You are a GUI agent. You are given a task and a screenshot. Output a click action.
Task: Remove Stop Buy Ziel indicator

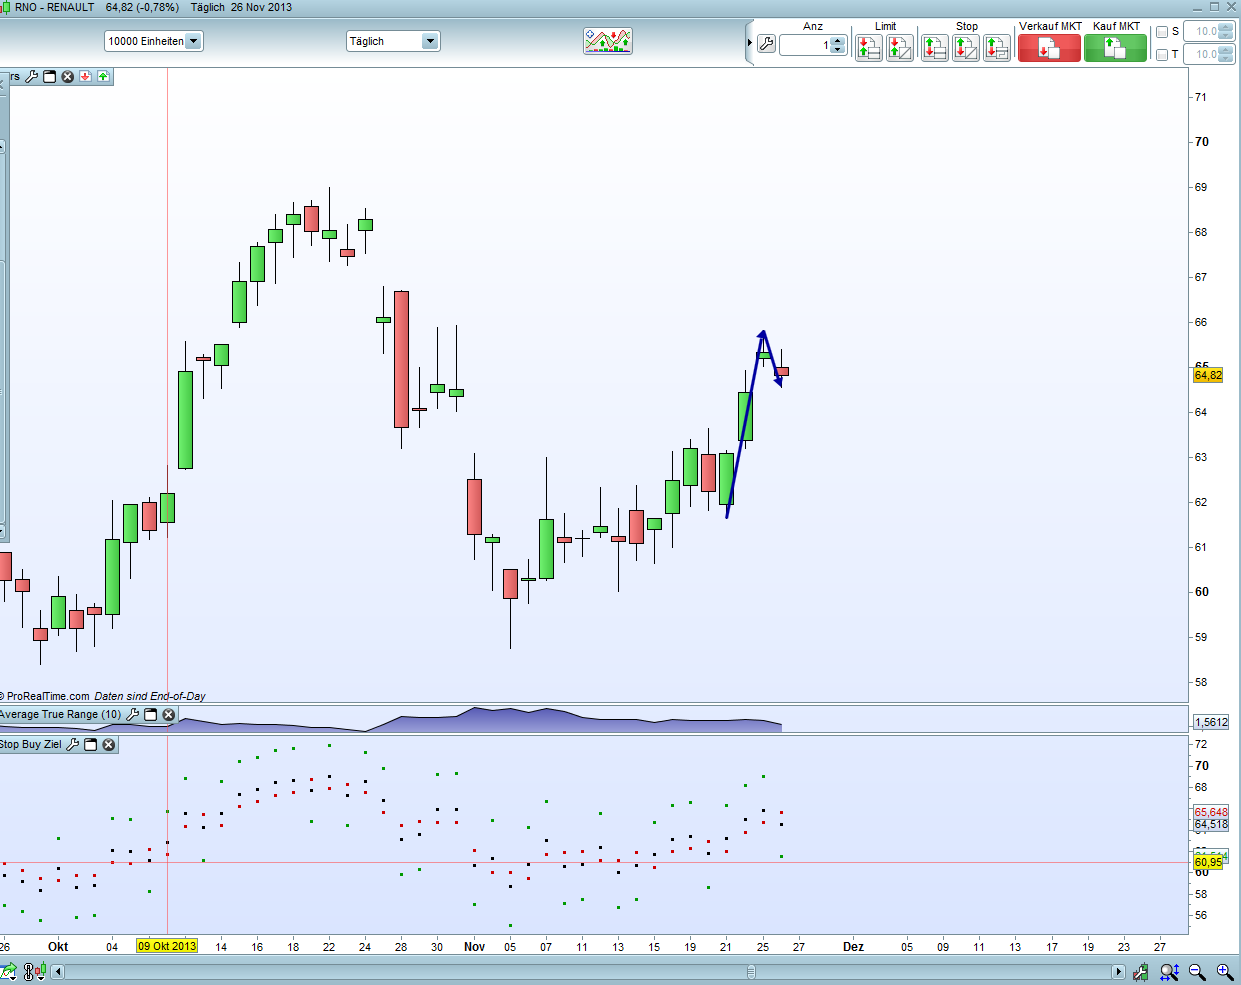tap(109, 744)
